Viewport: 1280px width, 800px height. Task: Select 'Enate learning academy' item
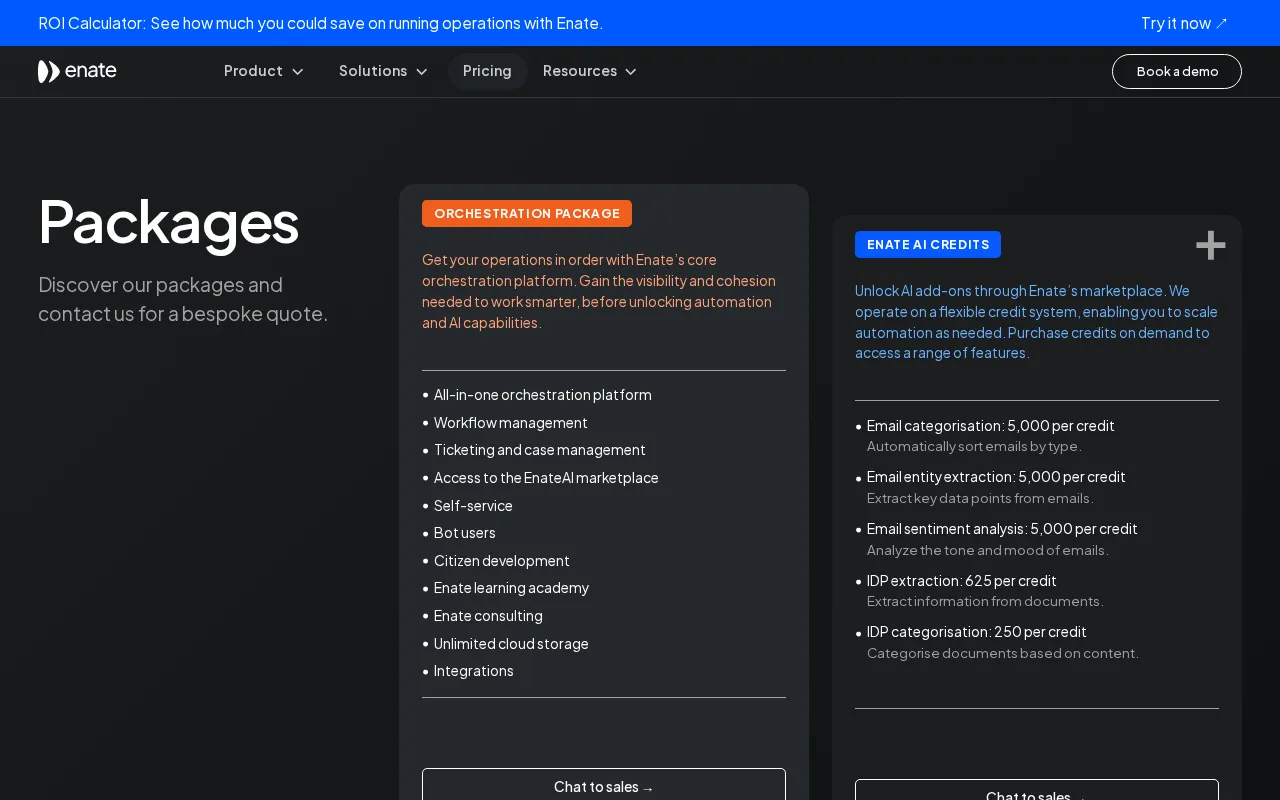tap(511, 588)
